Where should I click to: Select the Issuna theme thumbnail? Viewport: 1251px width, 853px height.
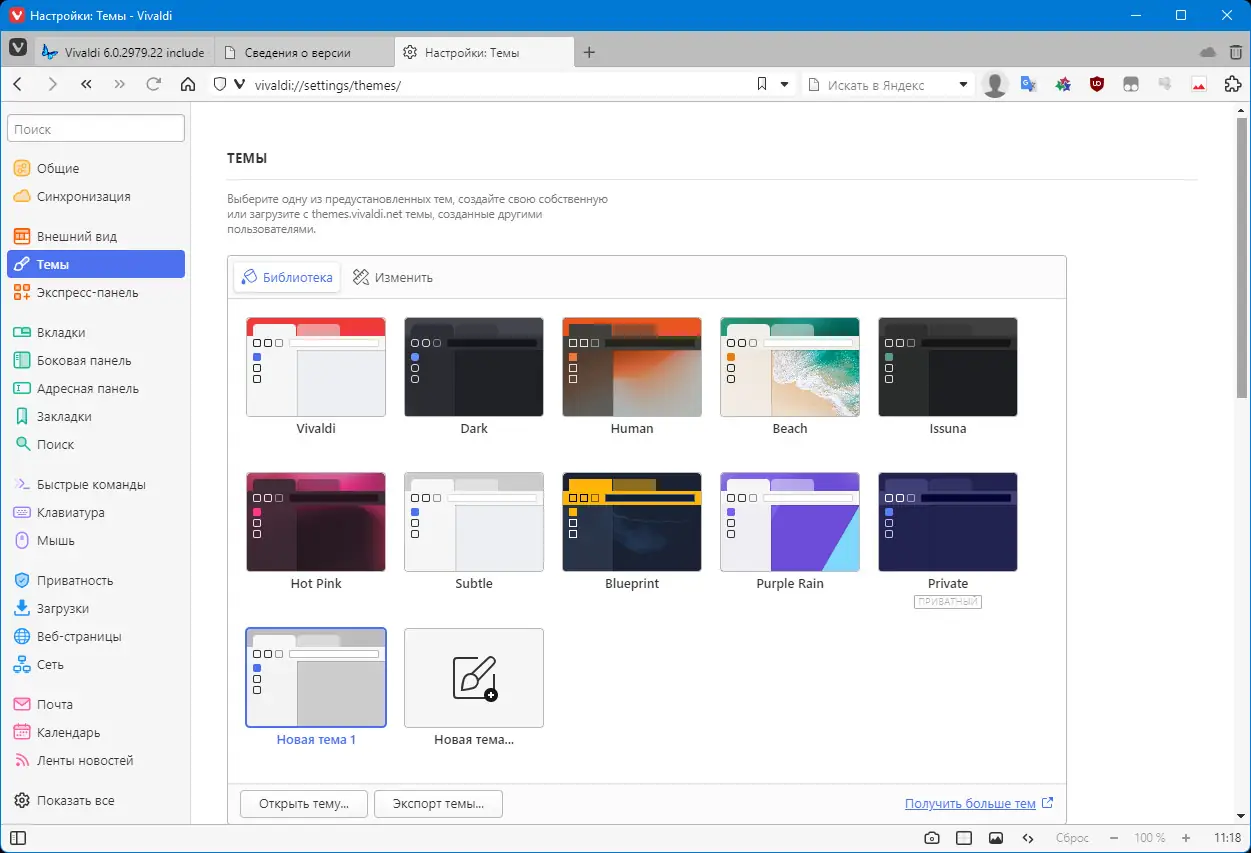click(948, 367)
